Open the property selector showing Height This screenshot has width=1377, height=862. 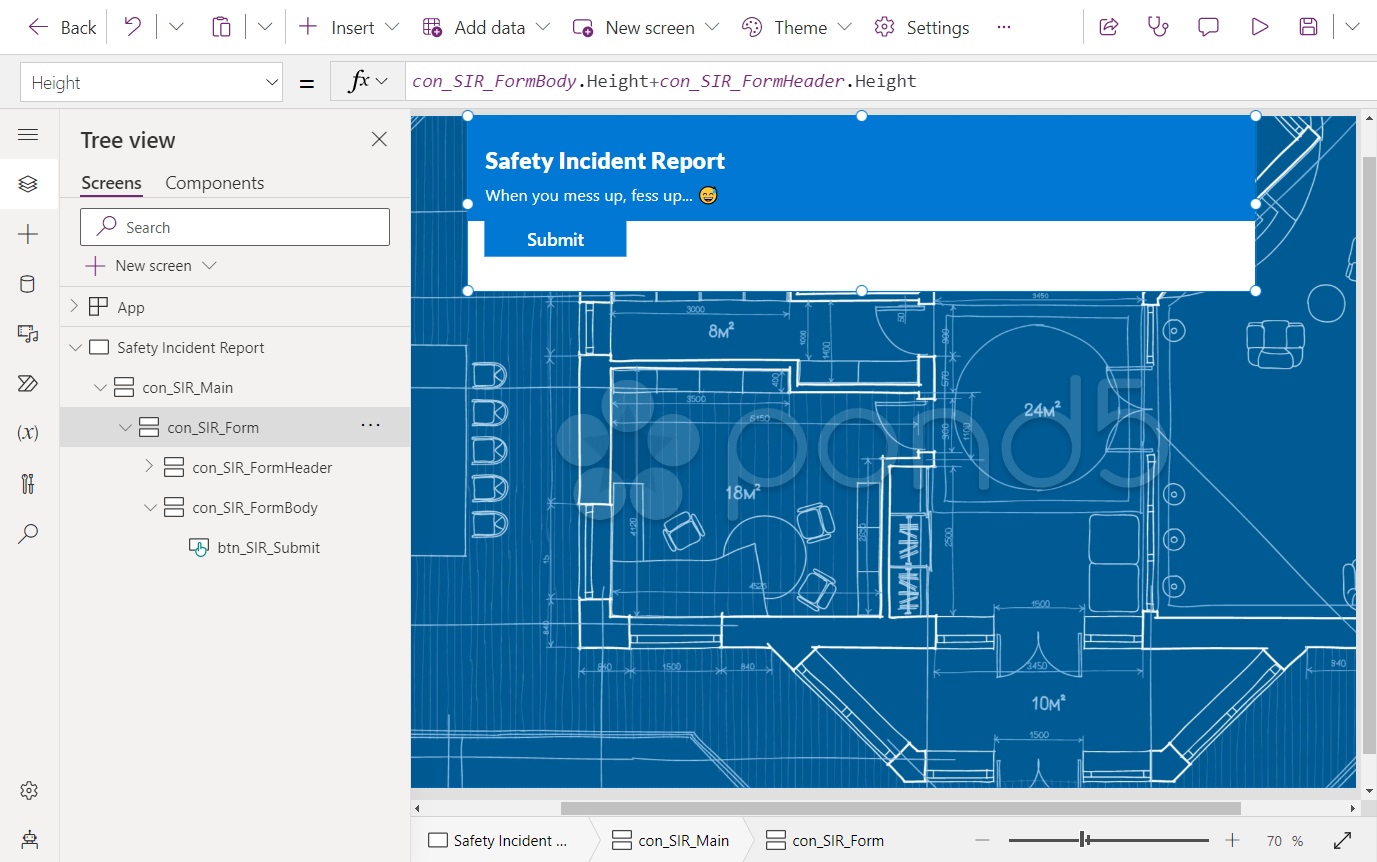click(x=150, y=81)
